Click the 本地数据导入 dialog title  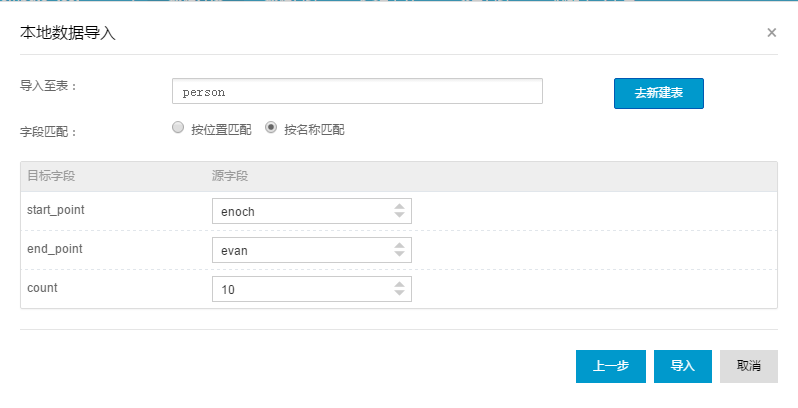pyautogui.click(x=68, y=33)
